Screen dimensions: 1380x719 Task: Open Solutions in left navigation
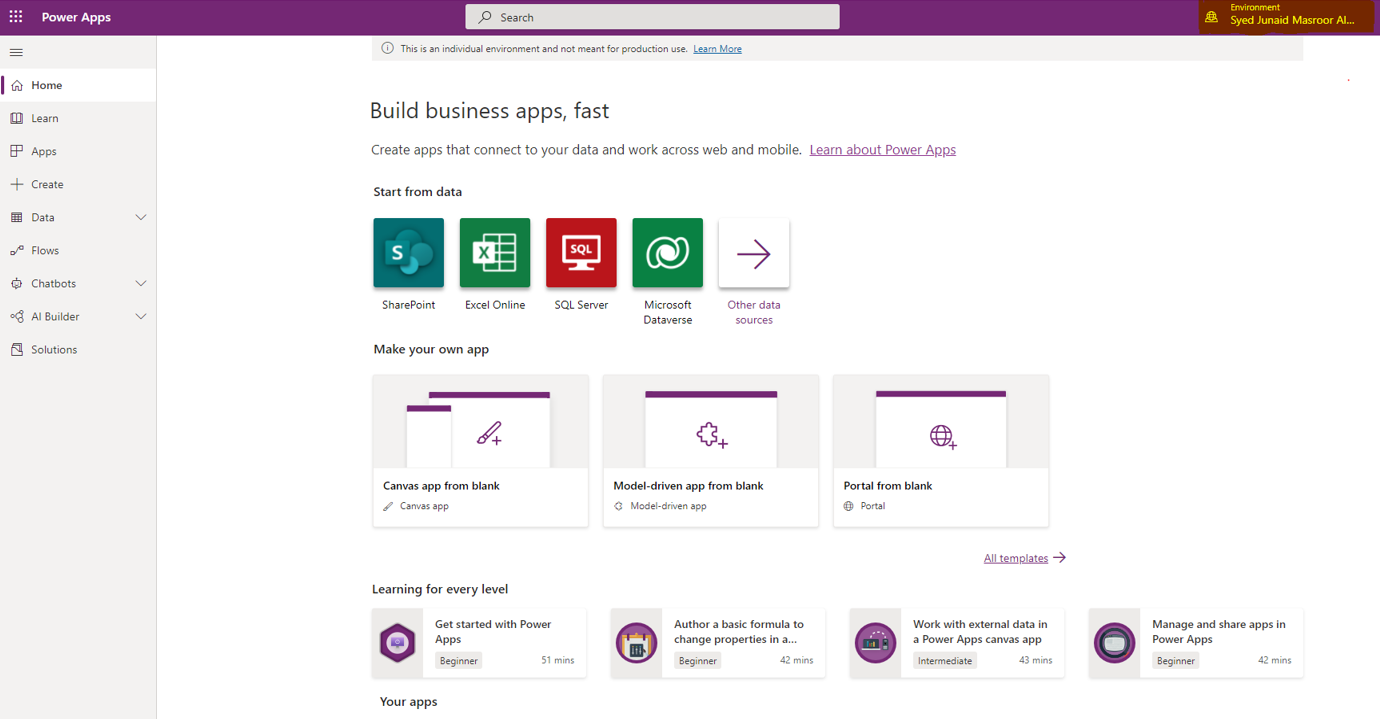click(54, 350)
